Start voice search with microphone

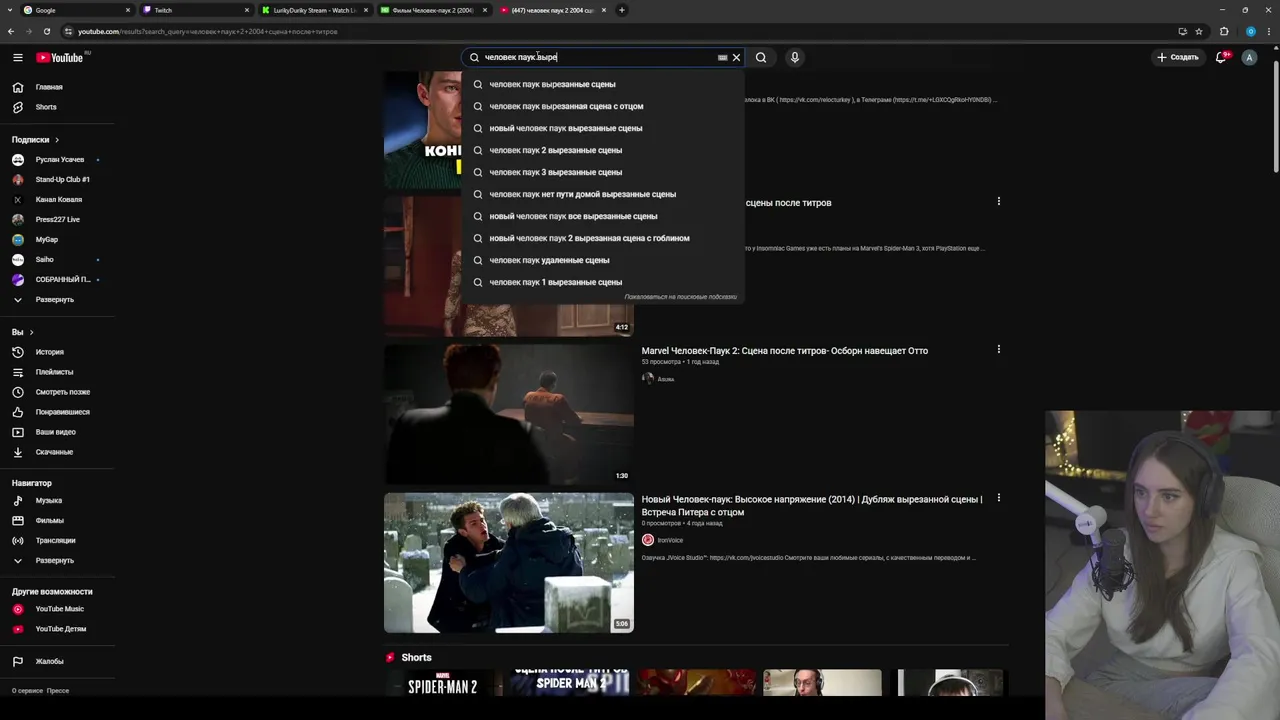click(x=795, y=57)
